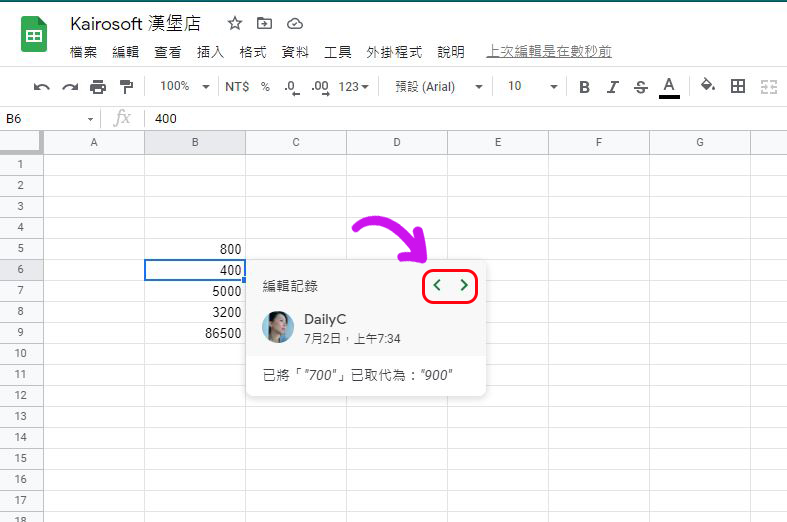
Task: Open the text color picker
Action: (x=669, y=87)
